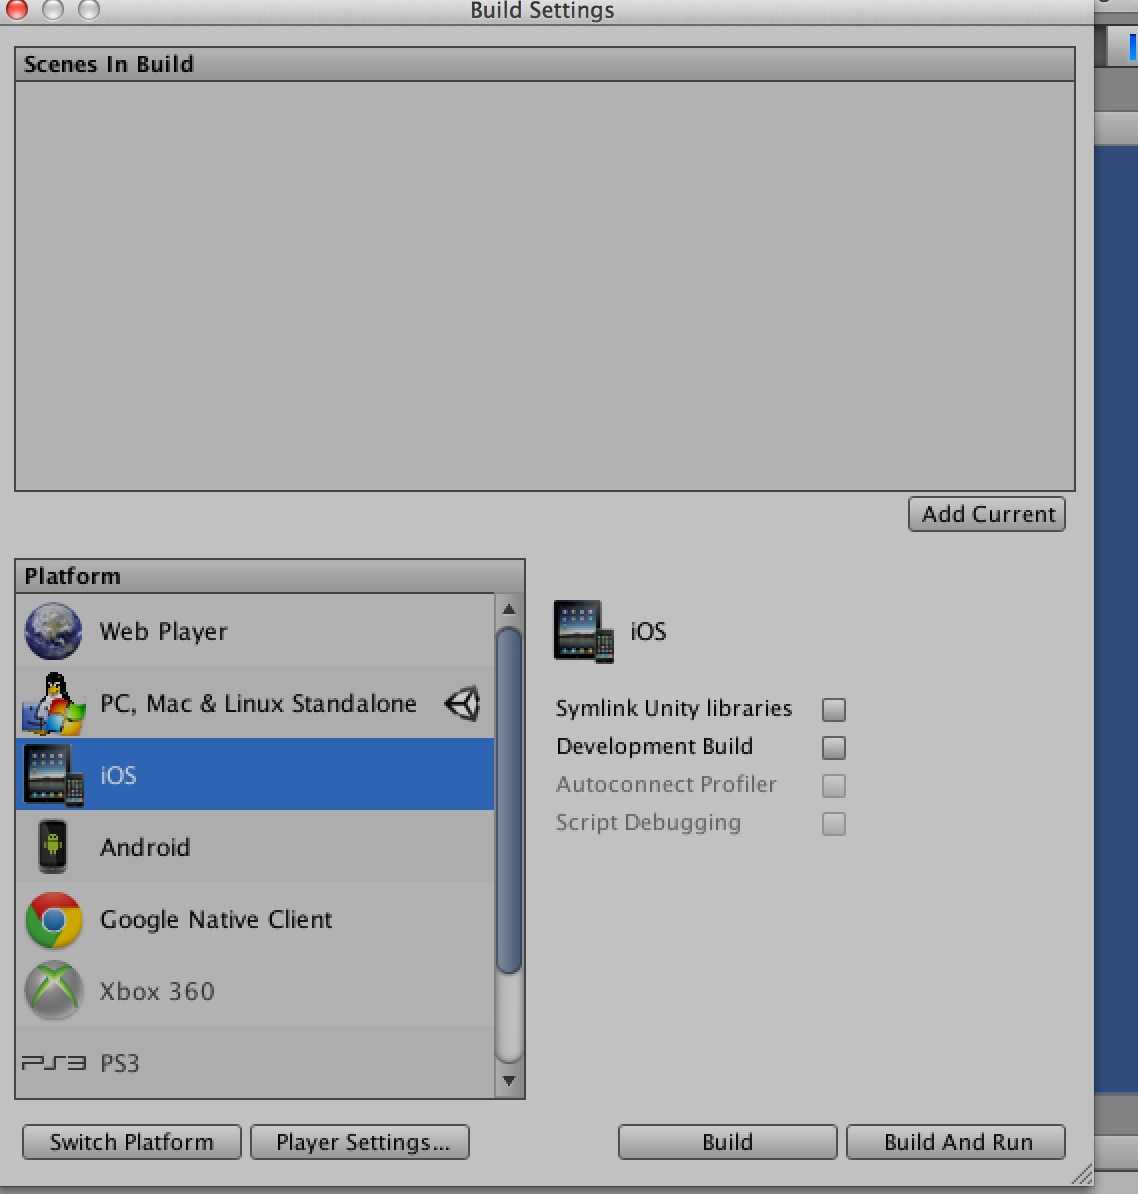This screenshot has height=1194, width=1138.
Task: Click the Build button
Action: [x=727, y=1142]
